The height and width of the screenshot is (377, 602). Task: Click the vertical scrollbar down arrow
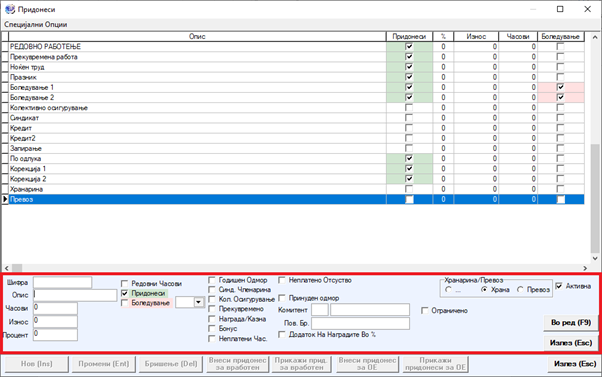click(595, 259)
